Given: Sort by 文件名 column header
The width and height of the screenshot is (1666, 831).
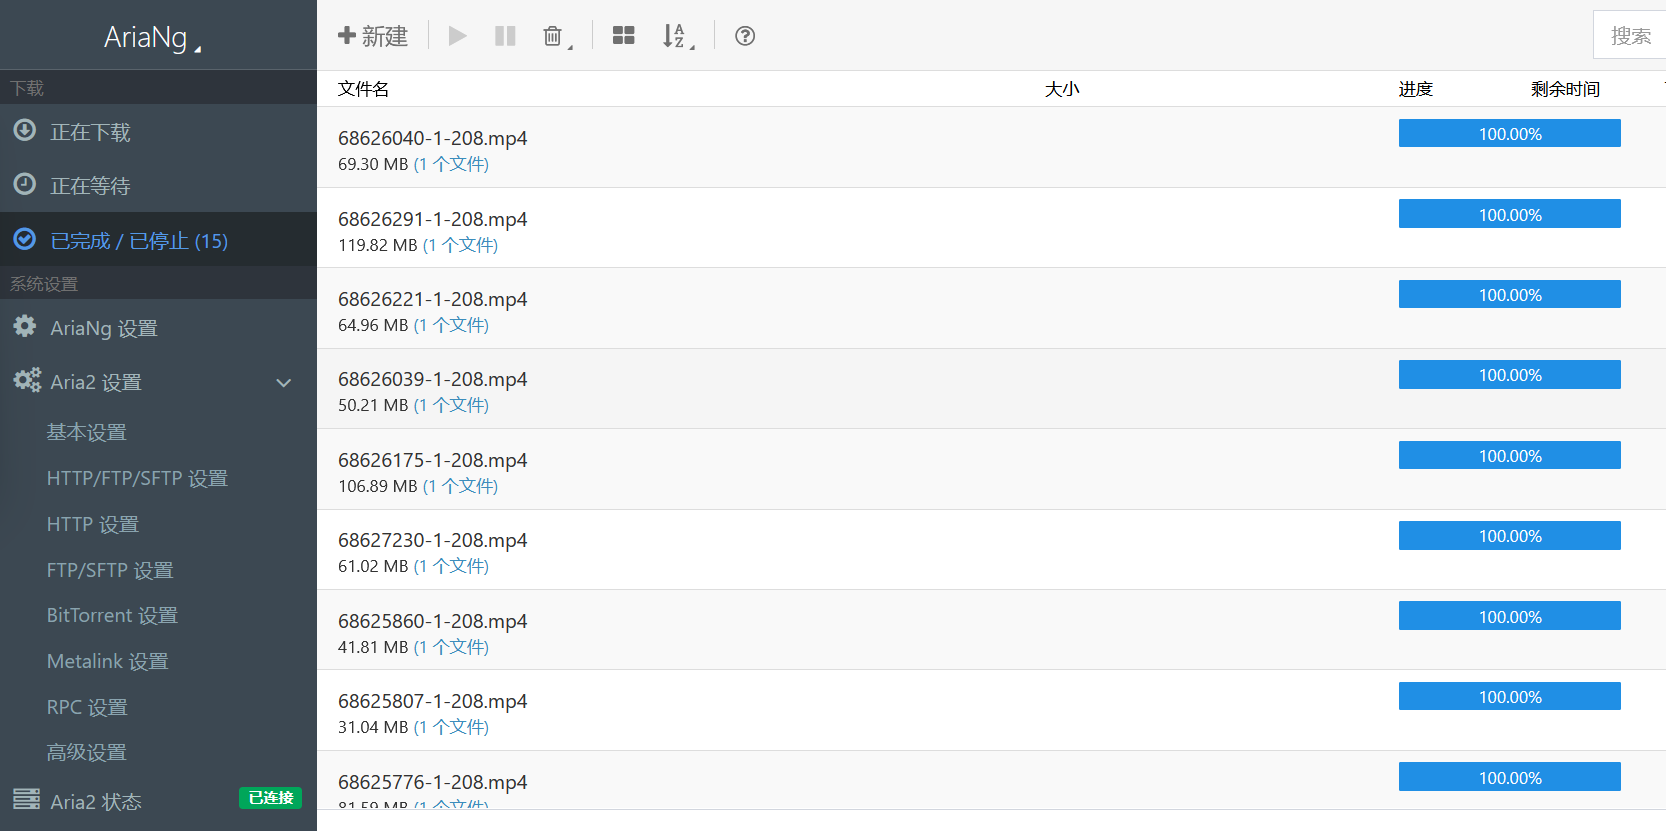Looking at the screenshot, I should coord(364,89).
